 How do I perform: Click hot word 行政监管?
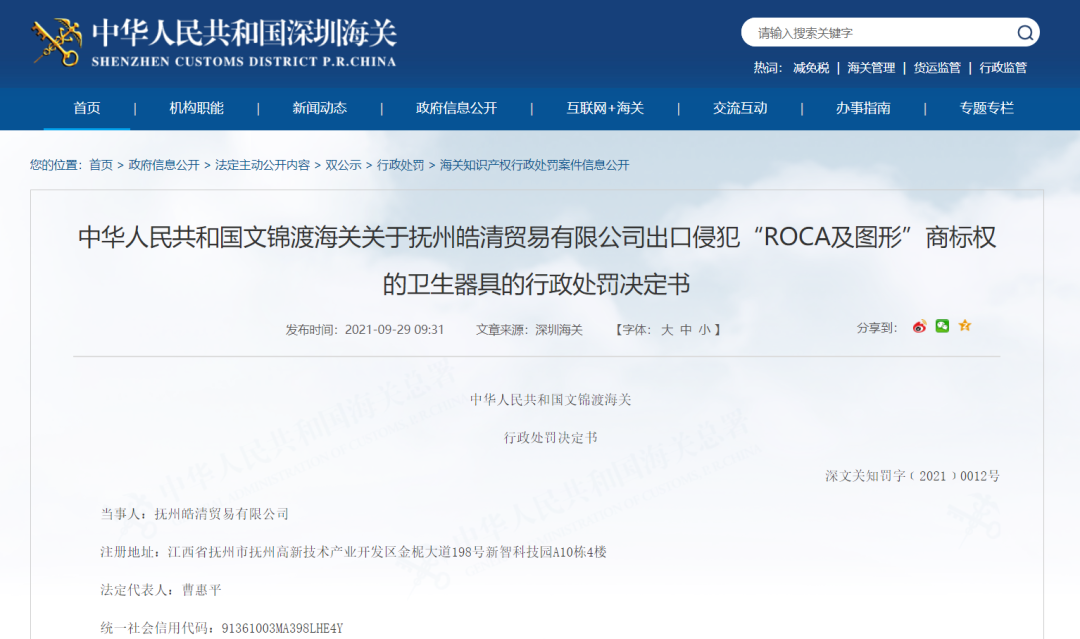[1003, 67]
